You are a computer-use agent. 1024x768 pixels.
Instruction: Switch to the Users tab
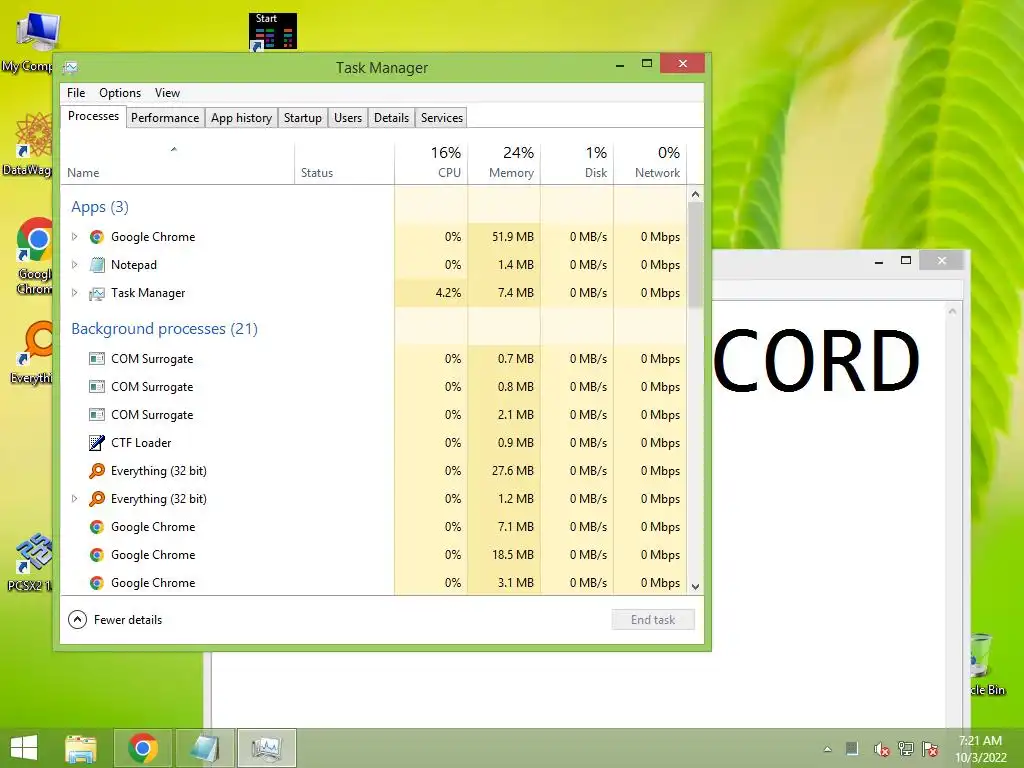coord(347,118)
